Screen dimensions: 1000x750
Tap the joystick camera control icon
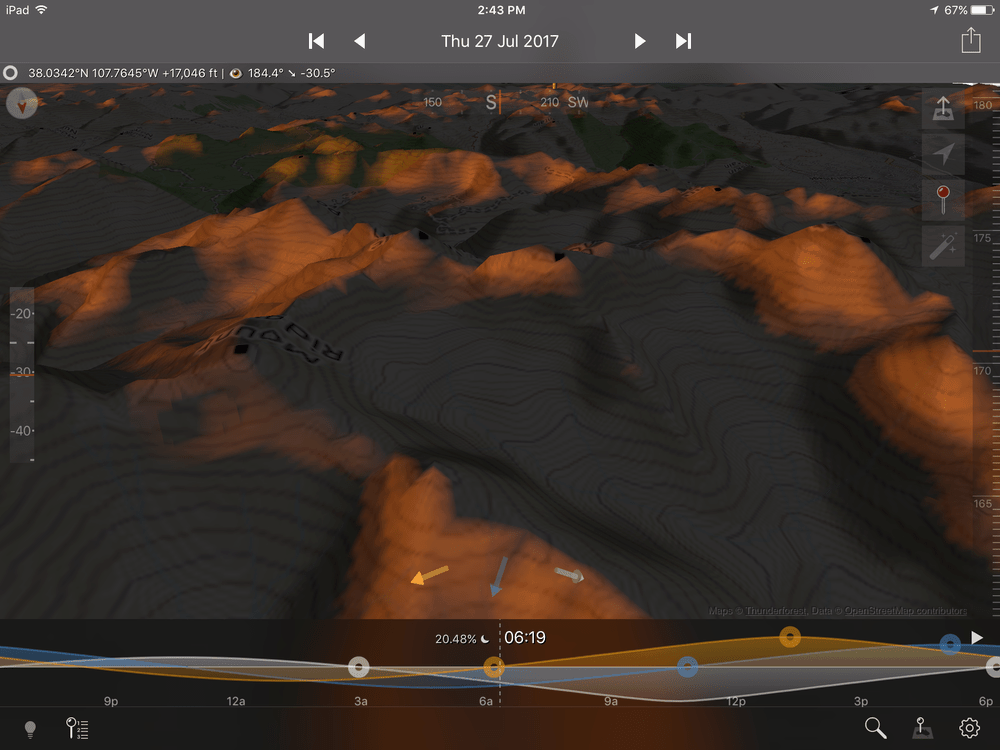(922, 729)
